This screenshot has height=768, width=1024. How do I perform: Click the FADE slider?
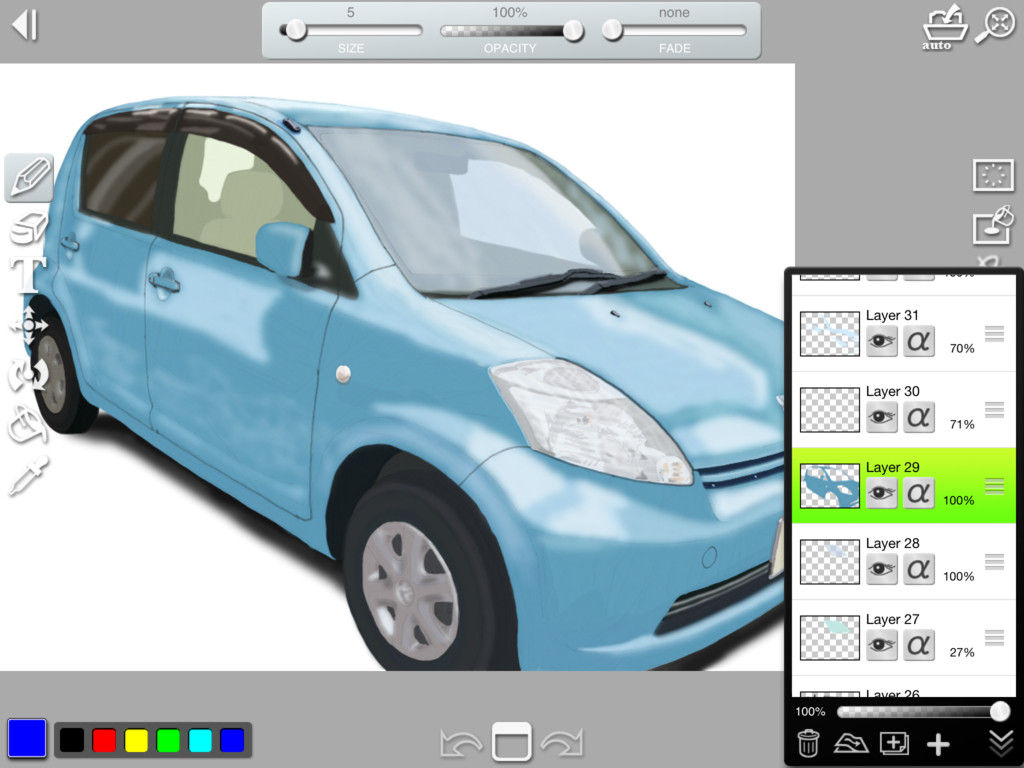click(674, 30)
